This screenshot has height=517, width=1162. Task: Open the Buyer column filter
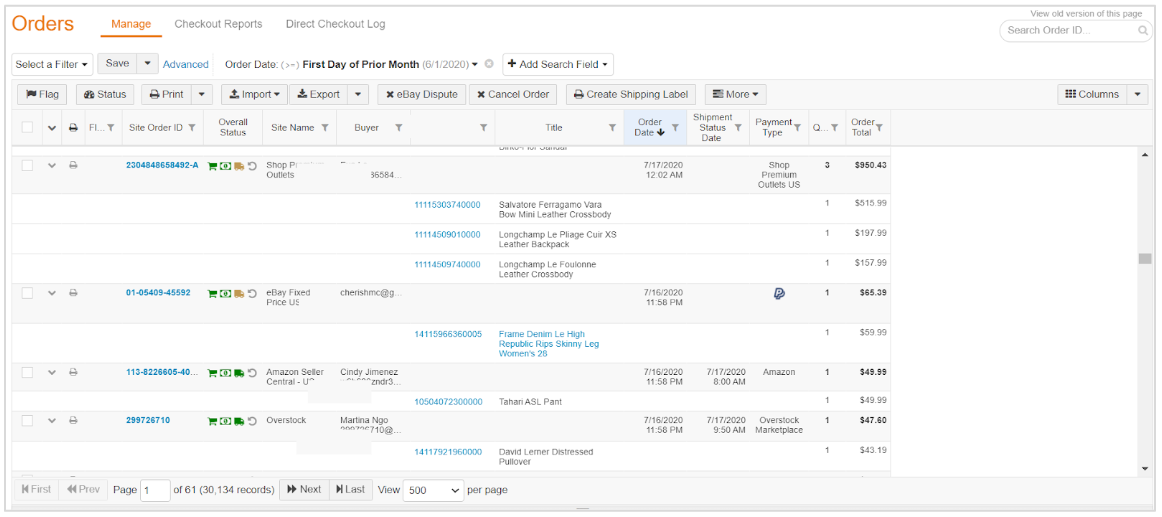(x=398, y=127)
